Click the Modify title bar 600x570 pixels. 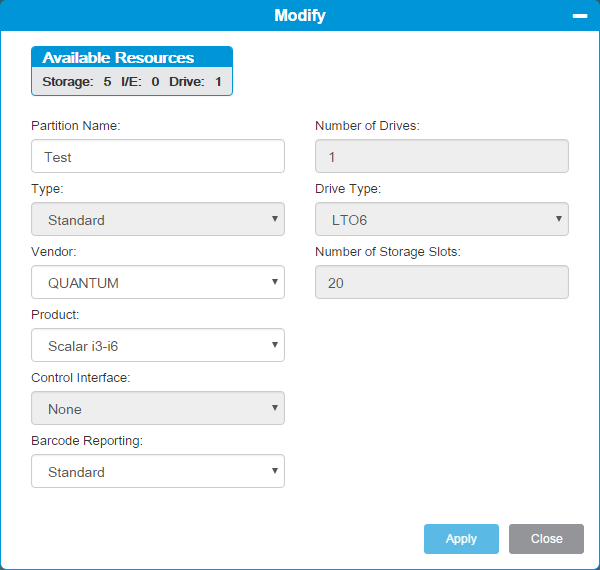(x=300, y=16)
